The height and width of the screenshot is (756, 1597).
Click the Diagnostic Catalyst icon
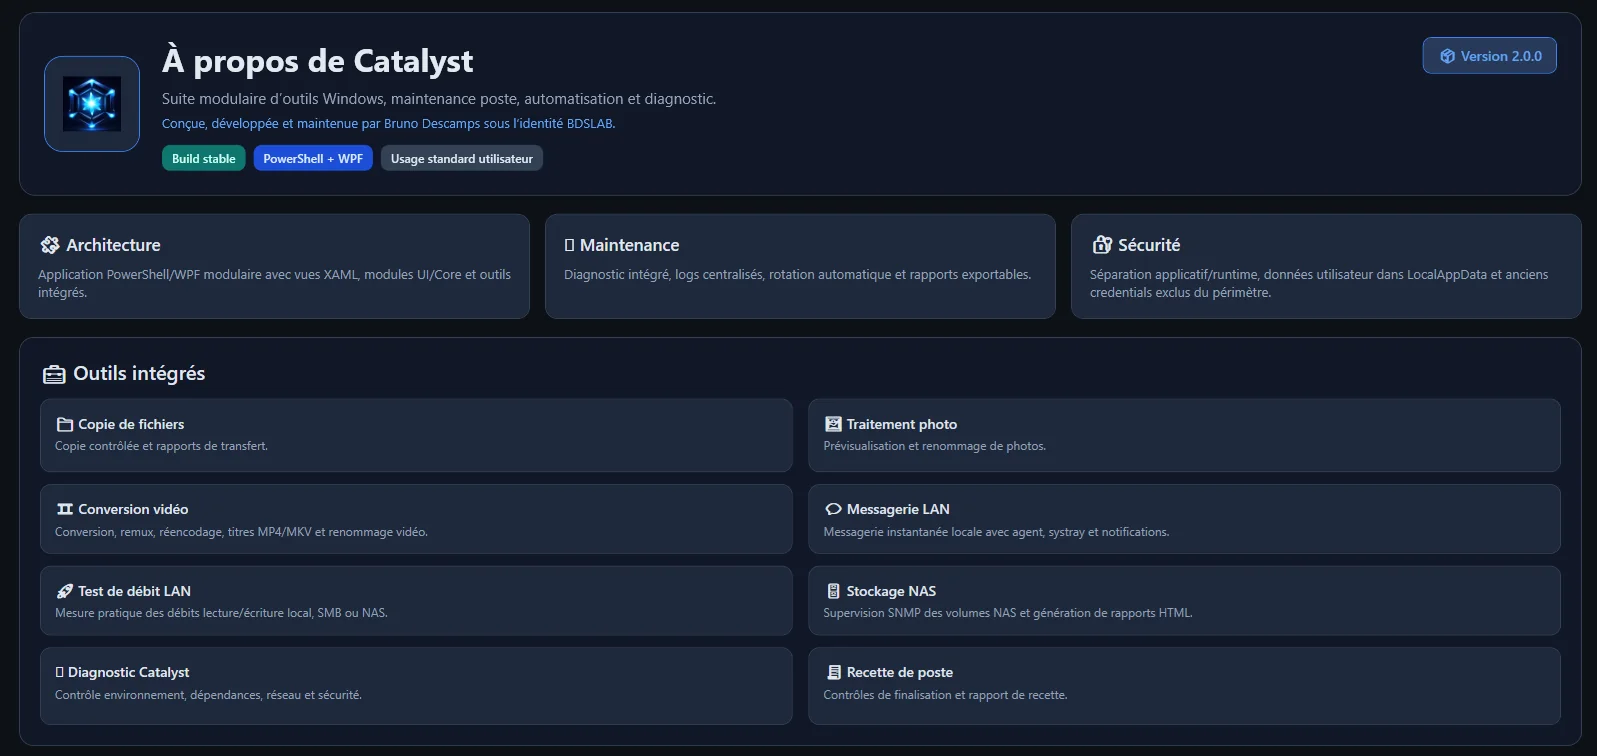coord(60,672)
